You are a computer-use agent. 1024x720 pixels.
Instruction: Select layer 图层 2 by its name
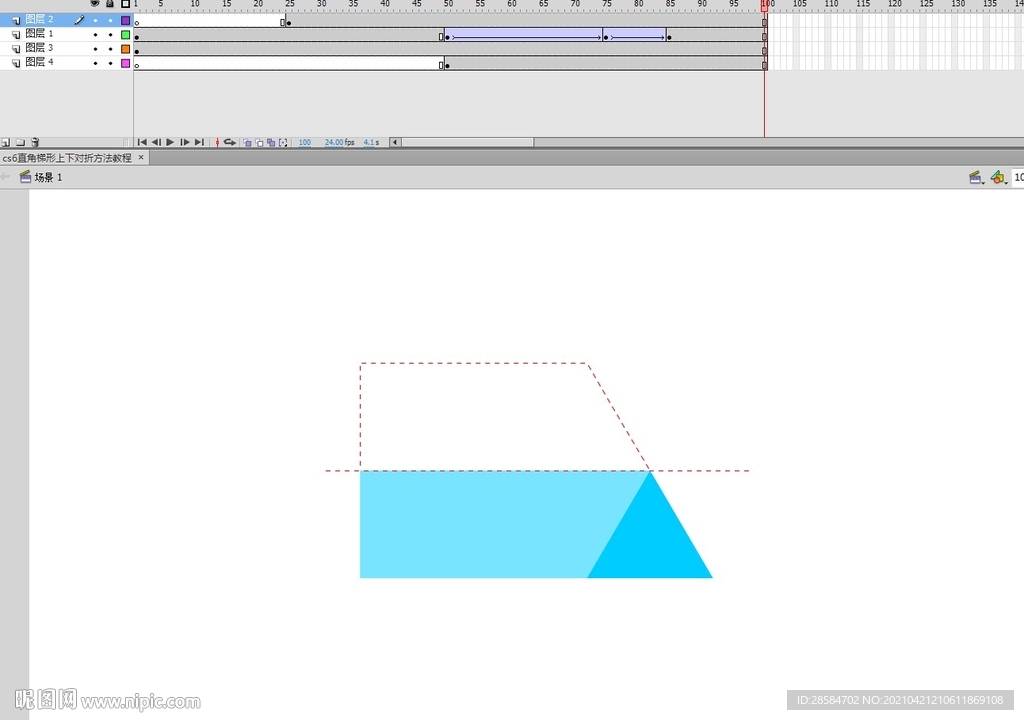pyautogui.click(x=39, y=20)
